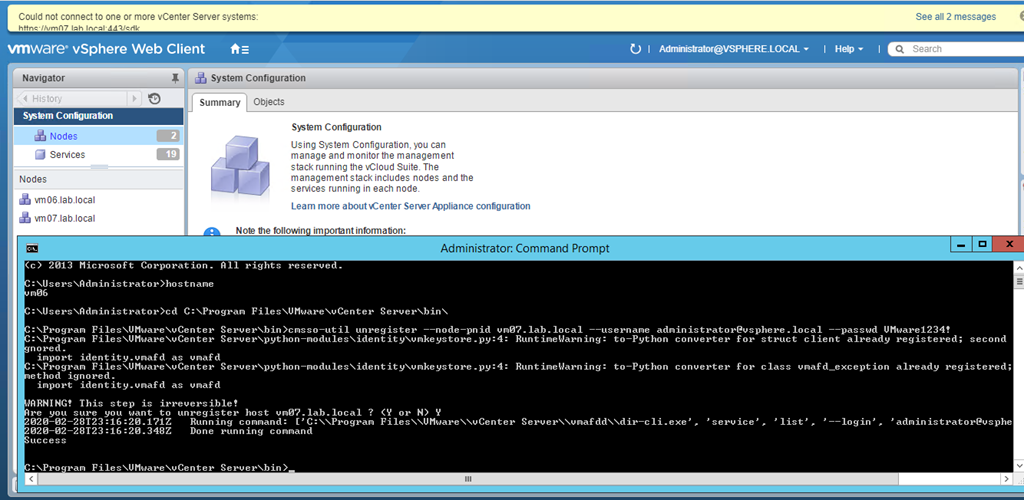Open the vSphere home menu icon

click(x=239, y=48)
